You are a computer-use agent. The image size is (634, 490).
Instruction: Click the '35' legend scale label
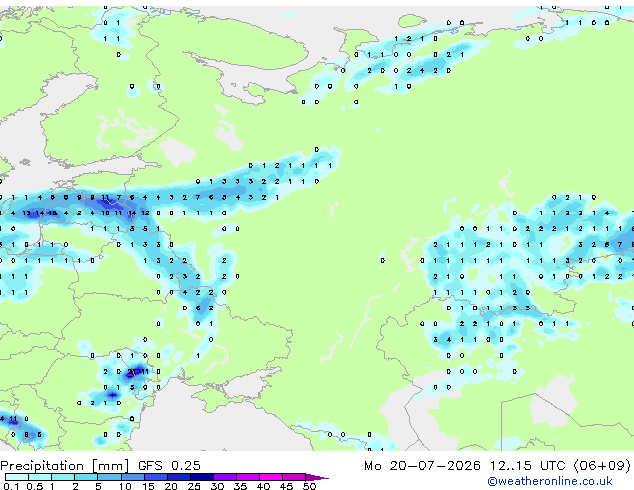coord(240,486)
